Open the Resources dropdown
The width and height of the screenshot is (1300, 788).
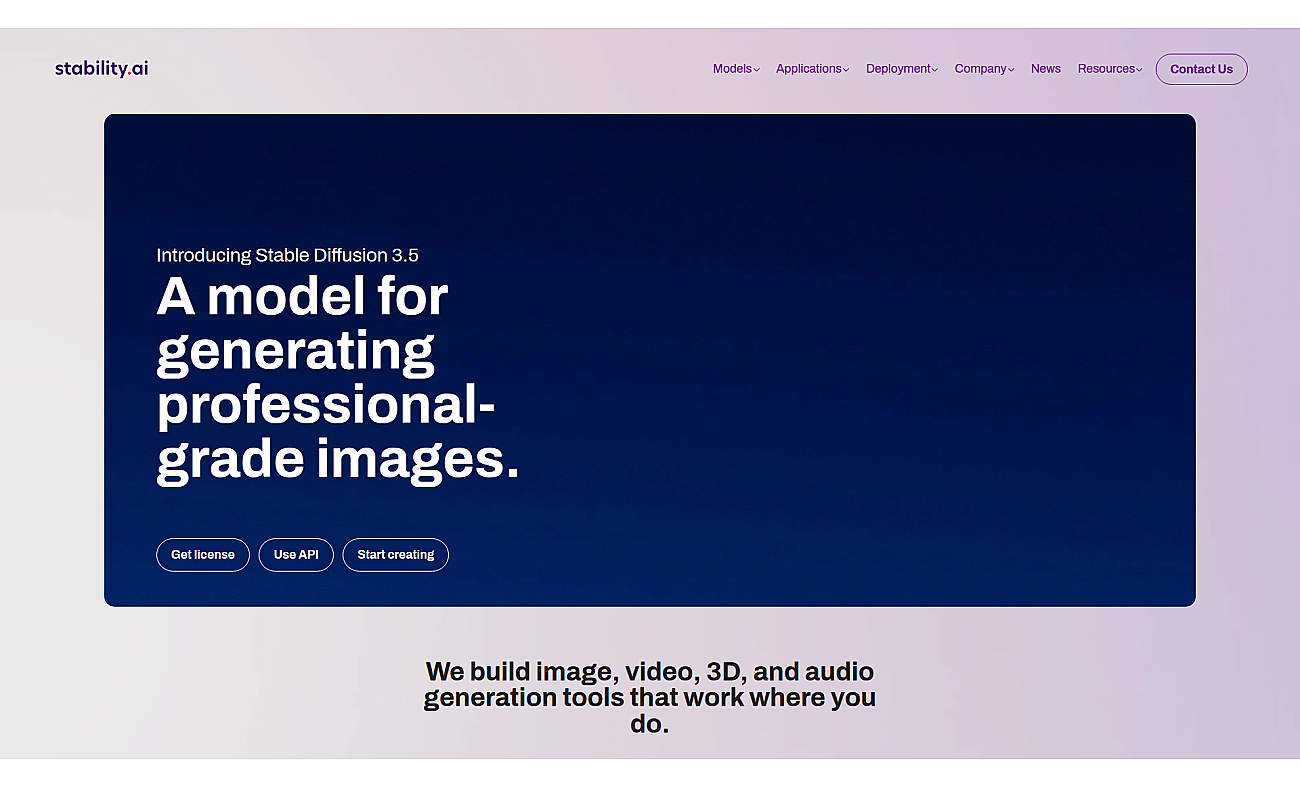1110,69
